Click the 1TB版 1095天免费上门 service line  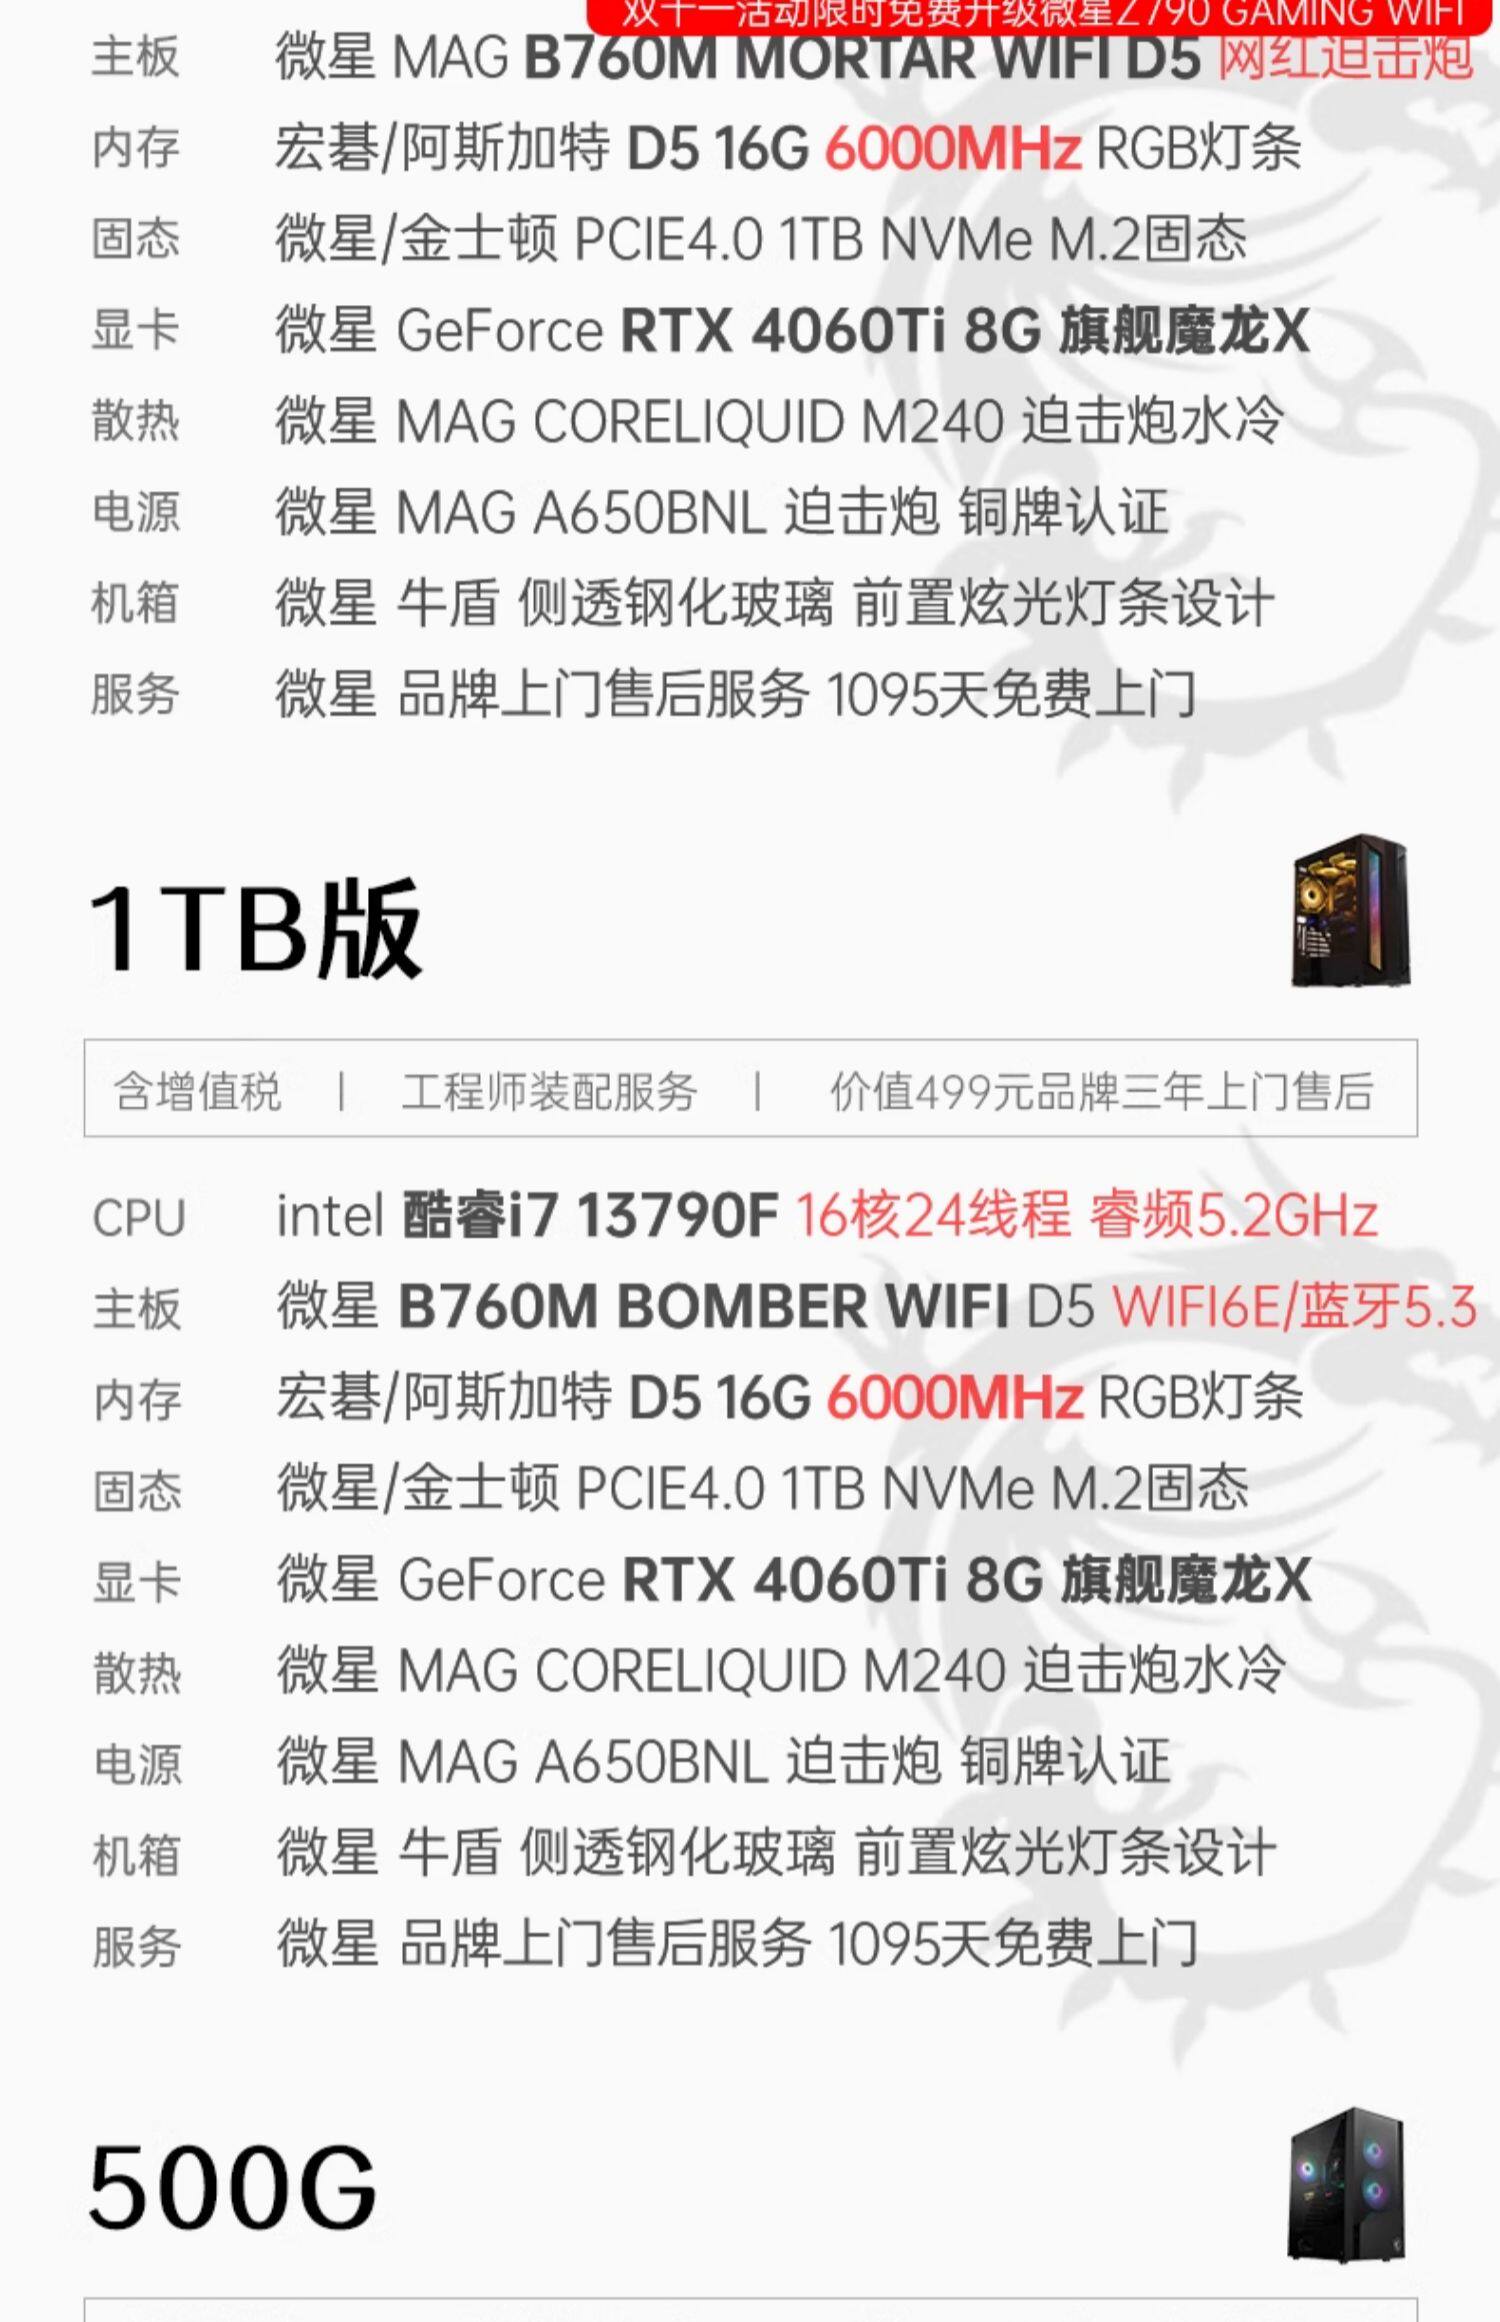[737, 1943]
